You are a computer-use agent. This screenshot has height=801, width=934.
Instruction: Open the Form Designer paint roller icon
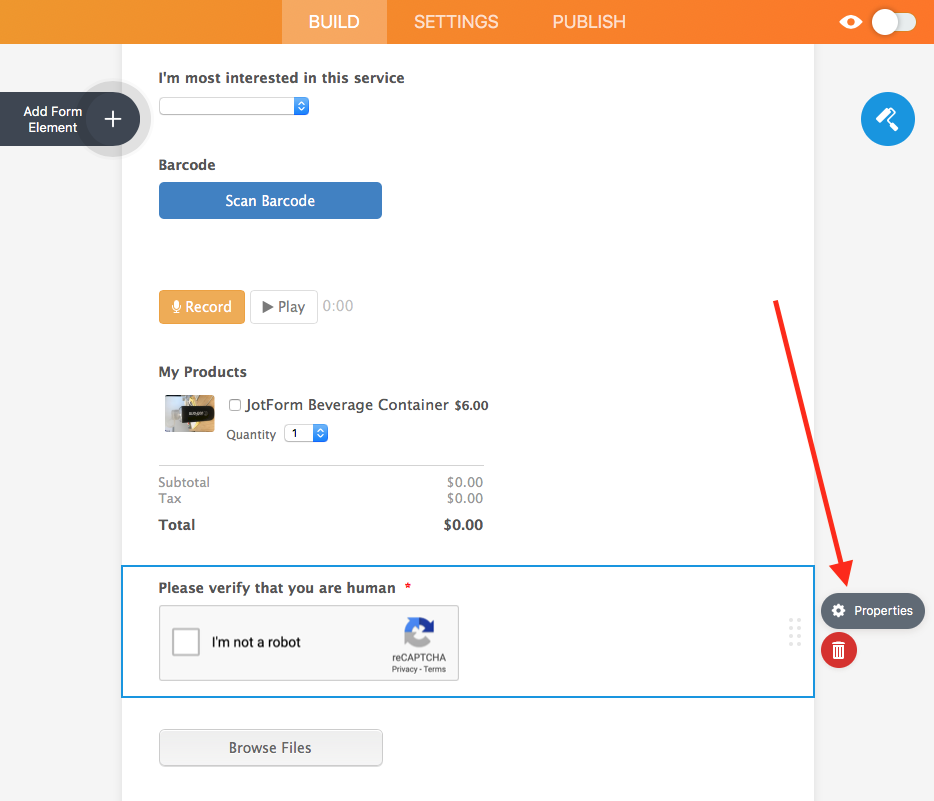887,119
